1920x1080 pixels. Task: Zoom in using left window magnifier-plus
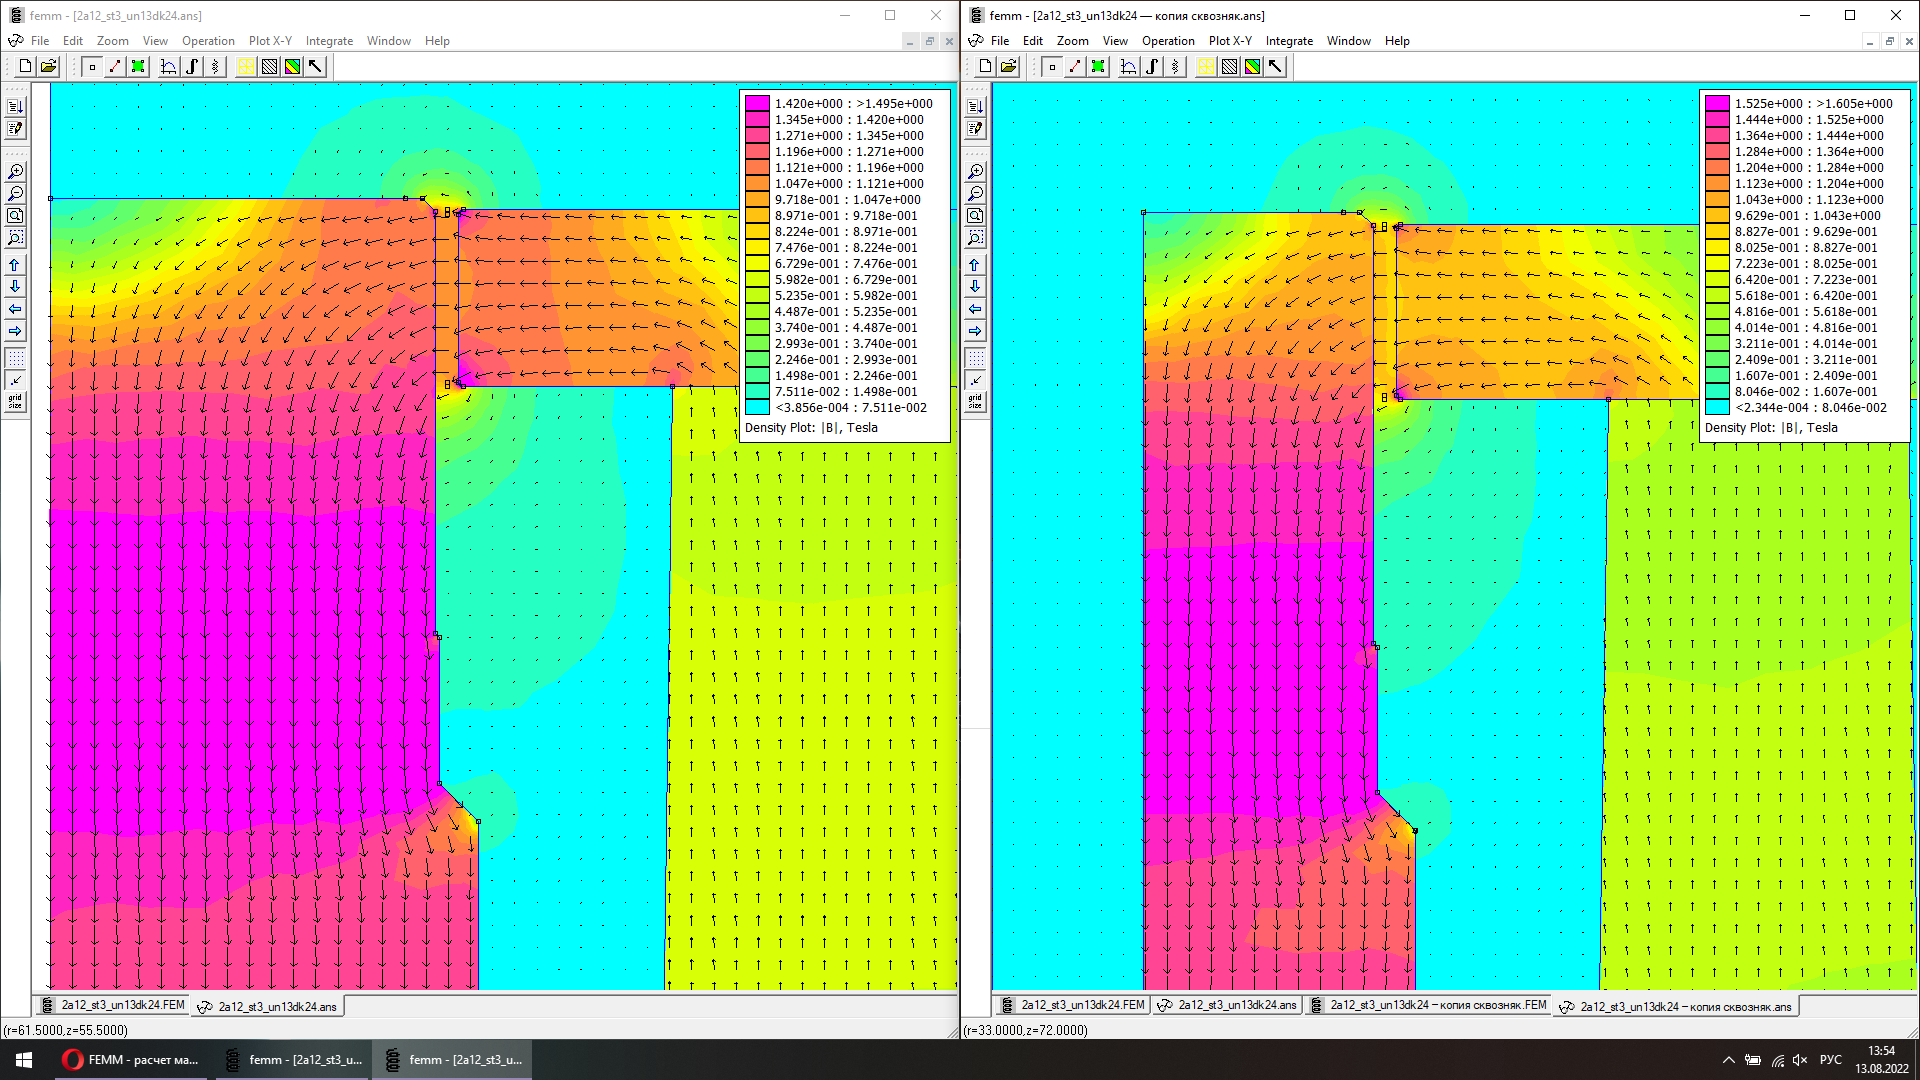[x=15, y=172]
